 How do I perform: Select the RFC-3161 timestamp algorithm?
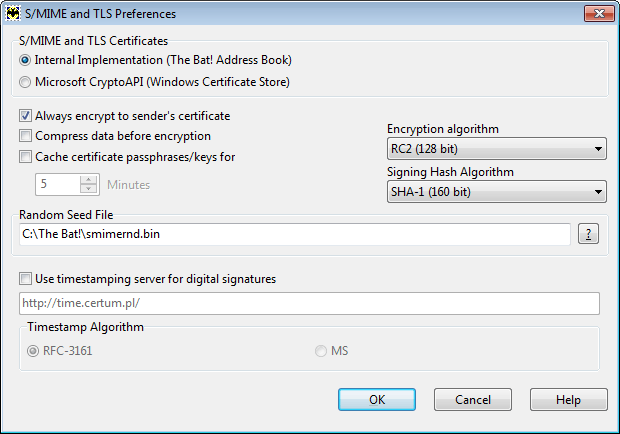click(x=33, y=351)
